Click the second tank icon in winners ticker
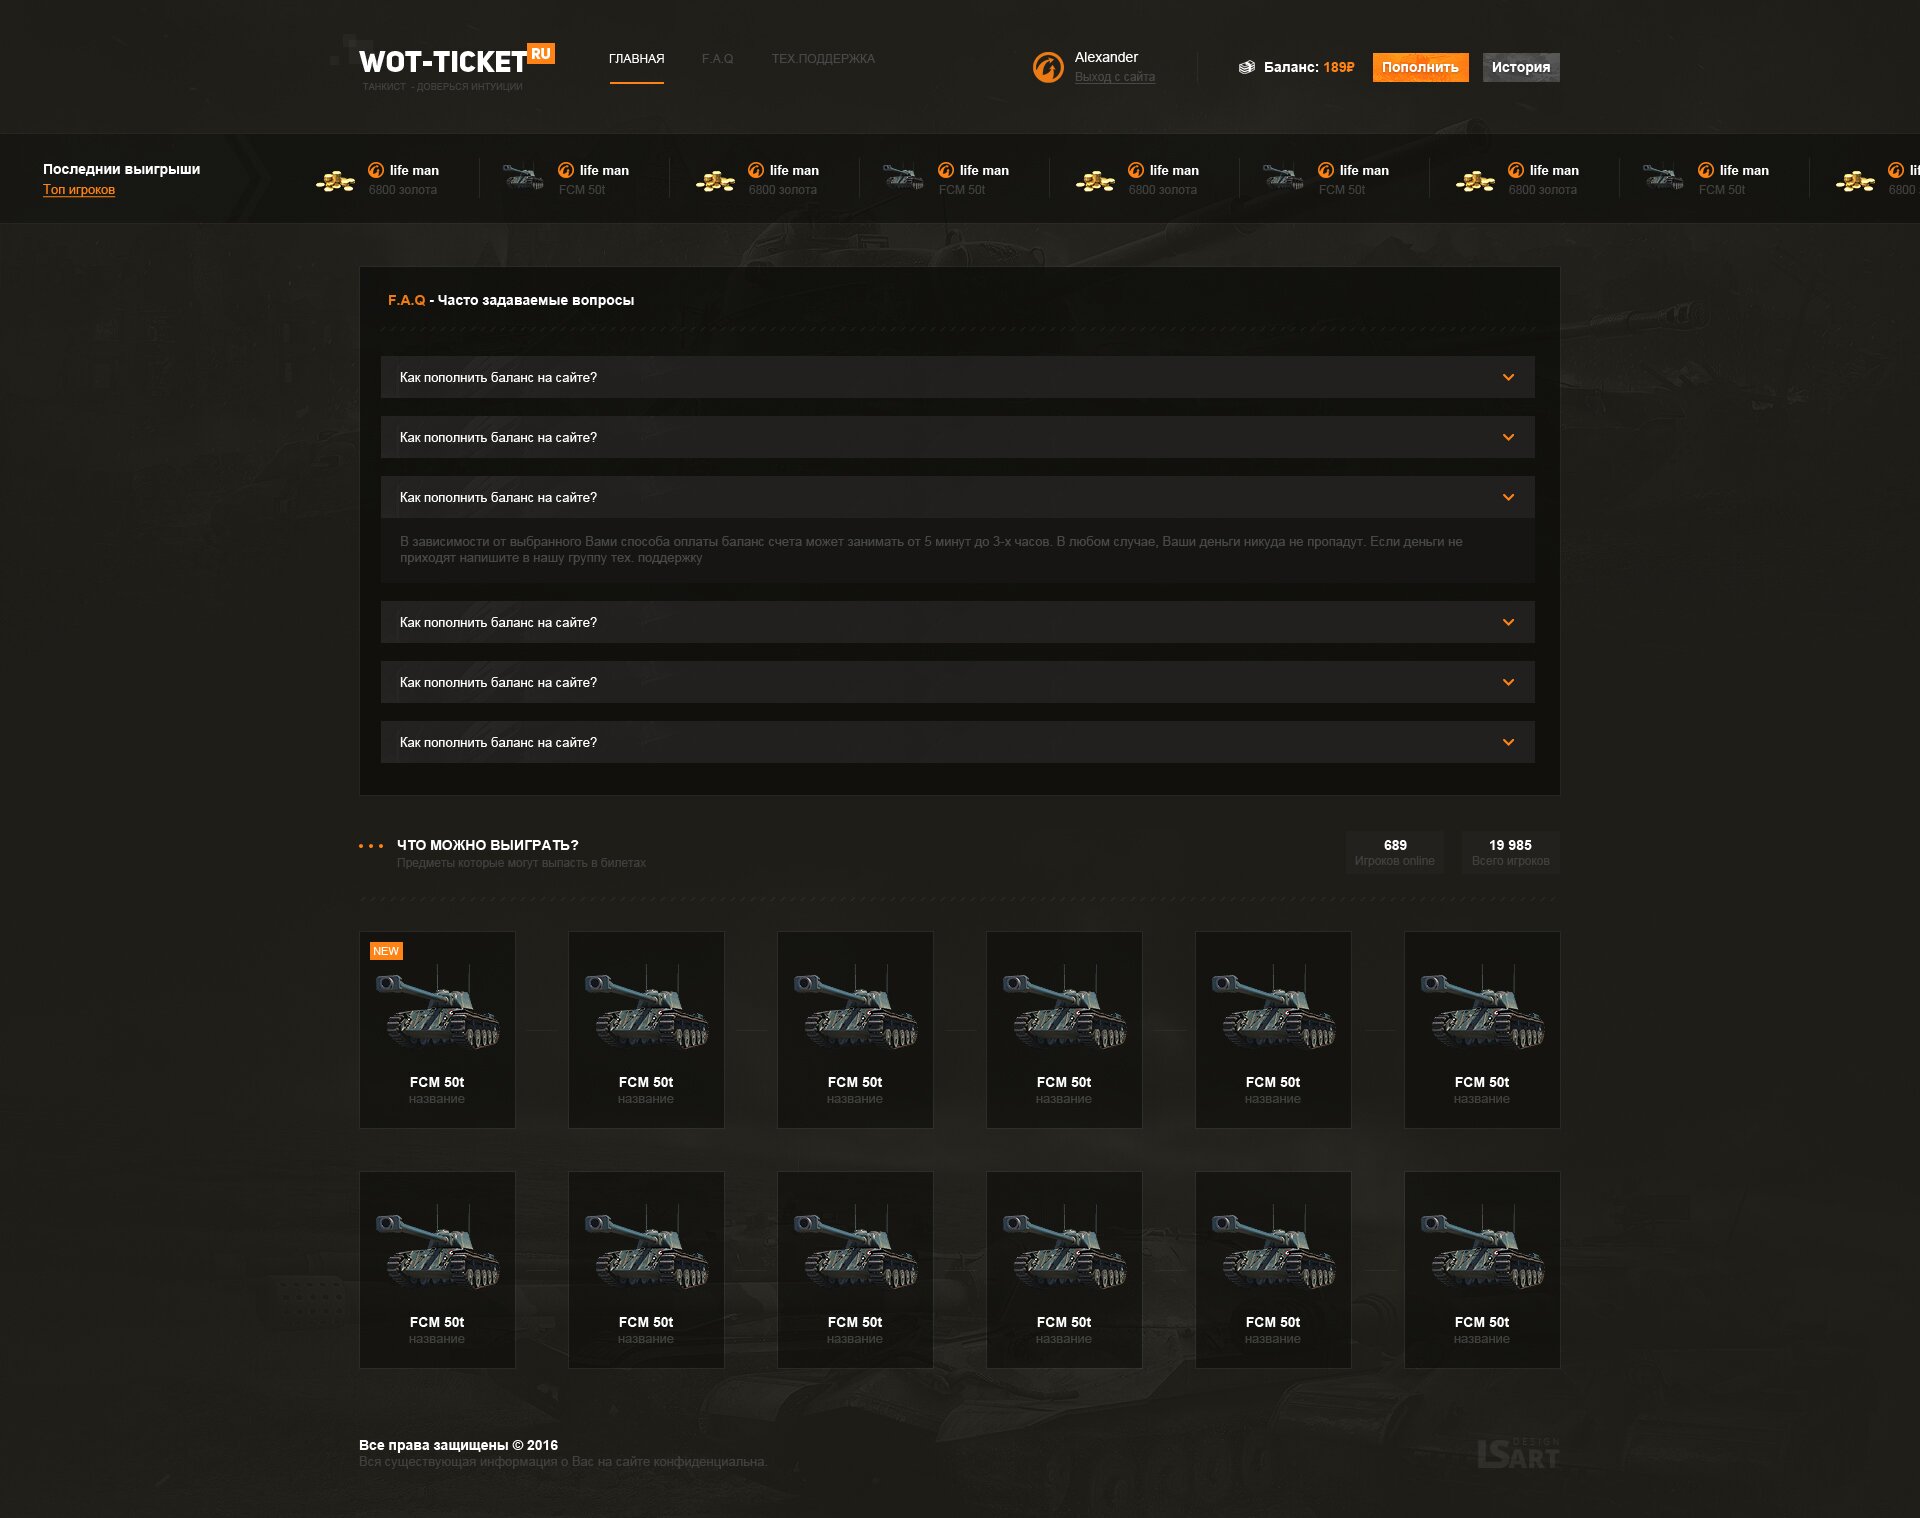The height and width of the screenshot is (1518, 1920). click(903, 178)
